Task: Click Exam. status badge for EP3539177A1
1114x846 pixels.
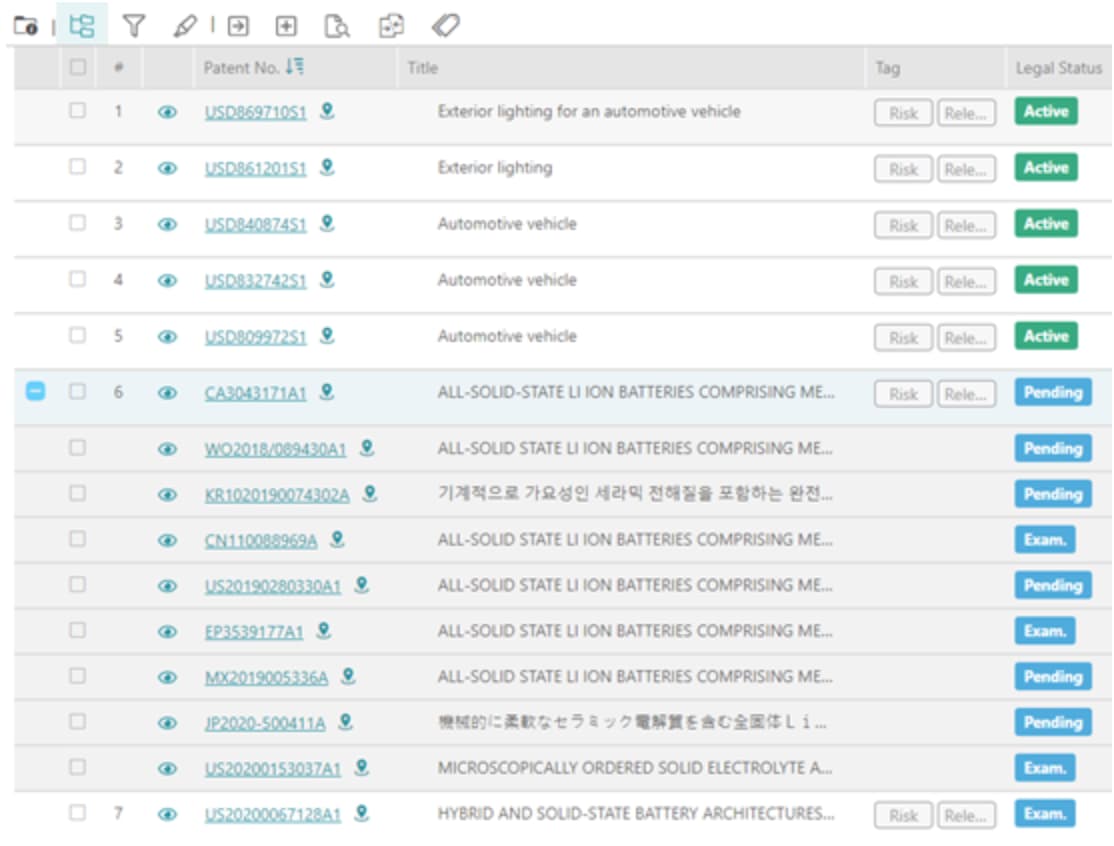Action: (1045, 631)
